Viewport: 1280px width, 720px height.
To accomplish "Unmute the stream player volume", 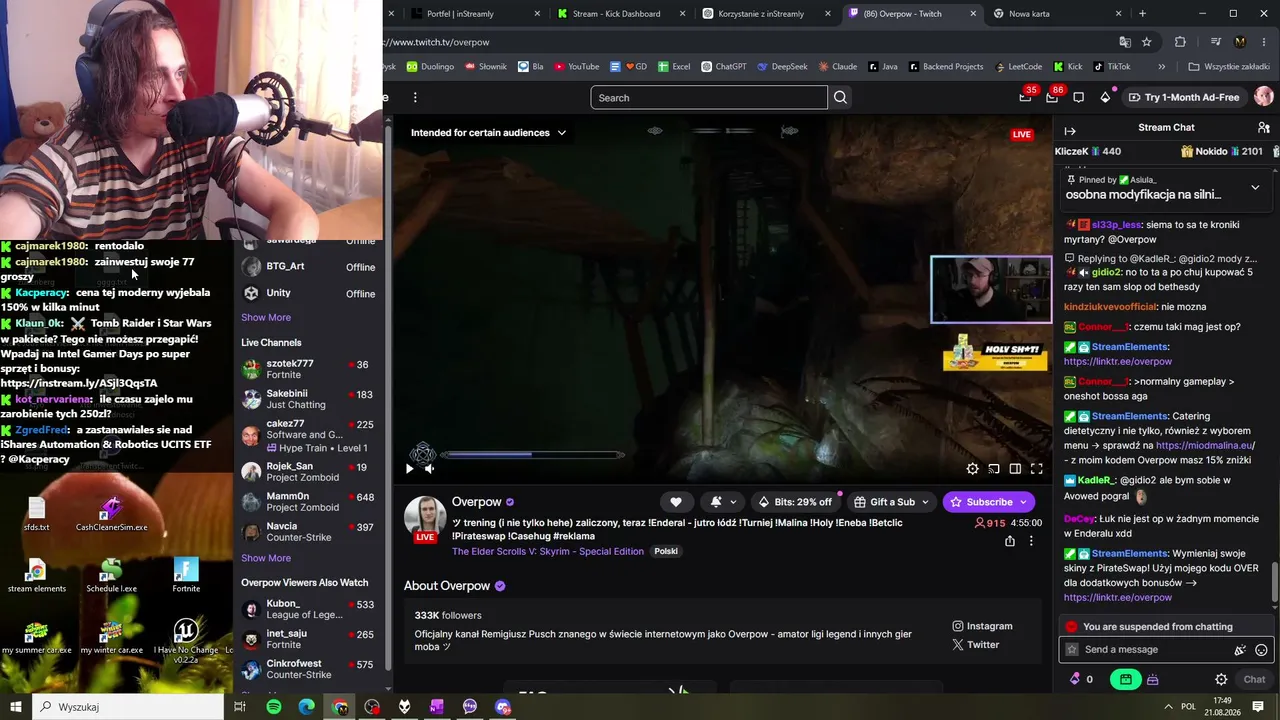I will 429,468.
